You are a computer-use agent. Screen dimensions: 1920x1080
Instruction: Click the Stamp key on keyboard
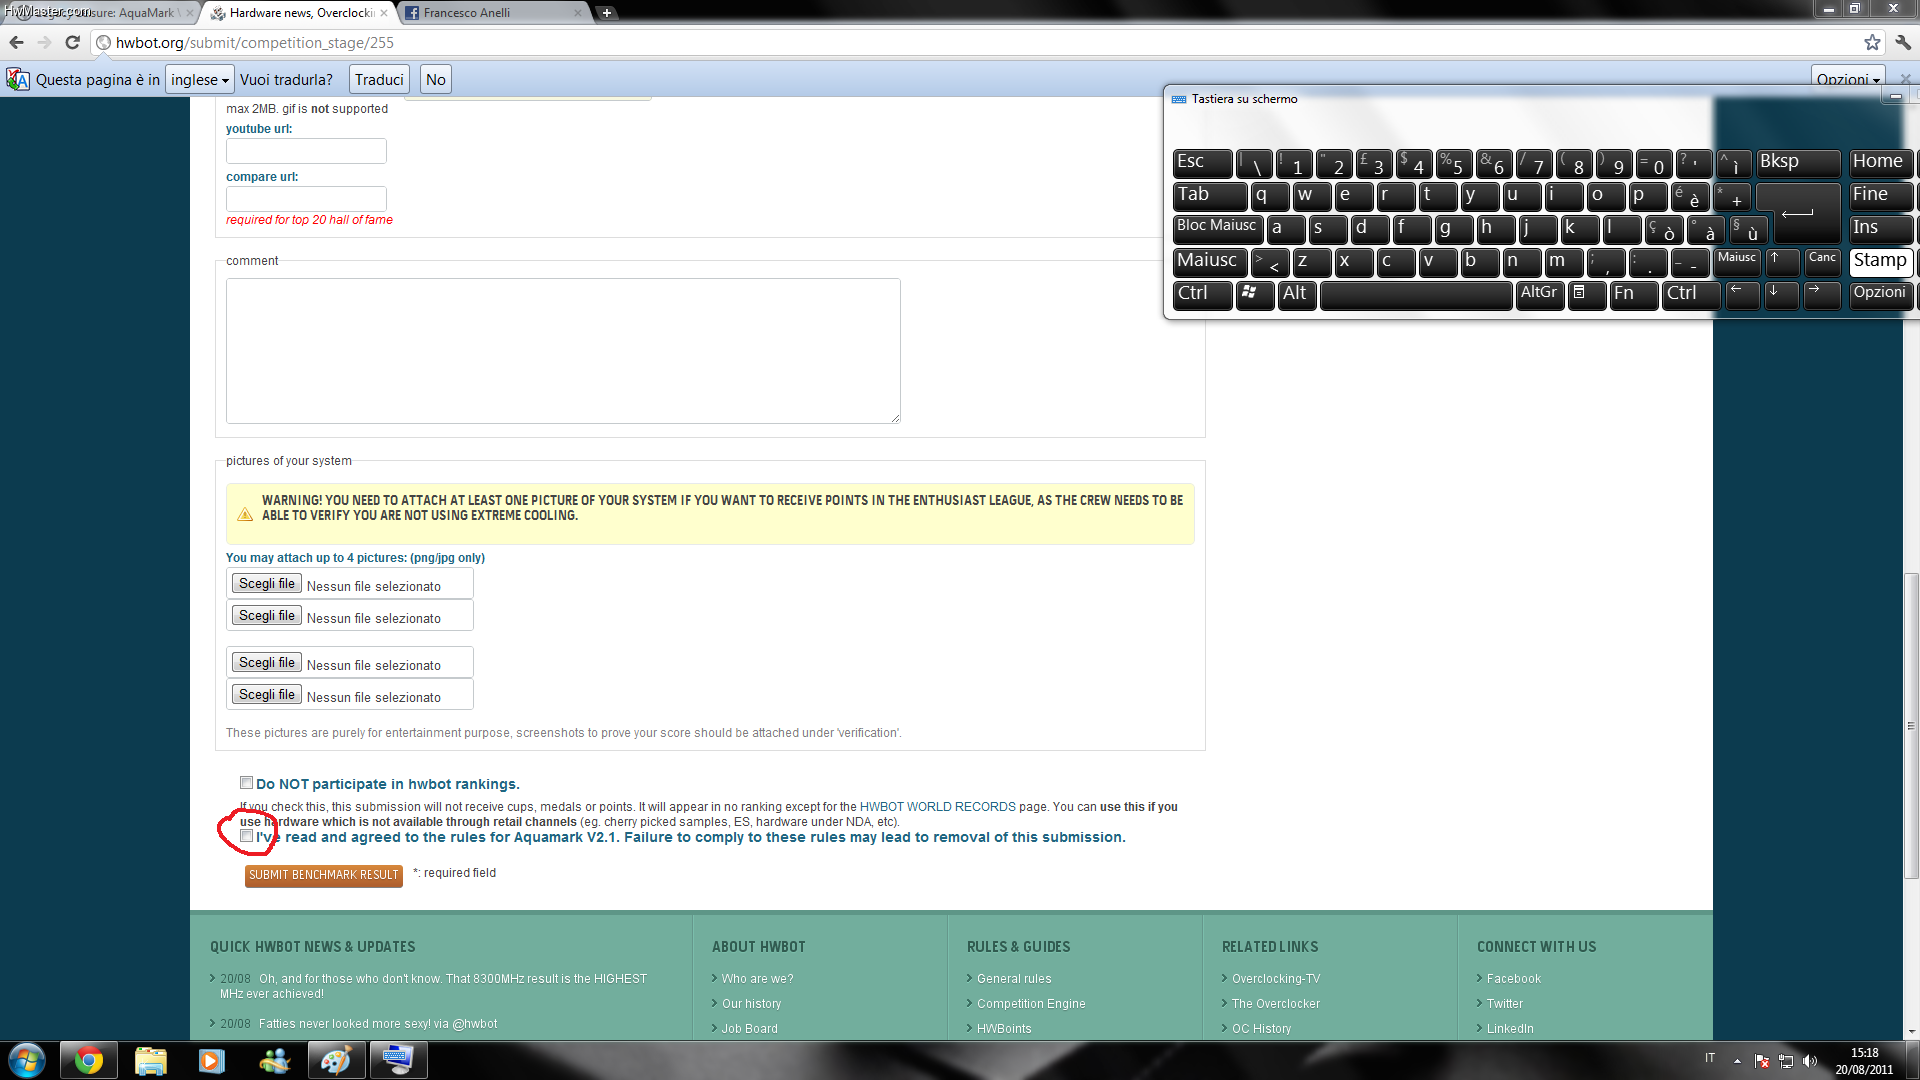coord(1880,262)
